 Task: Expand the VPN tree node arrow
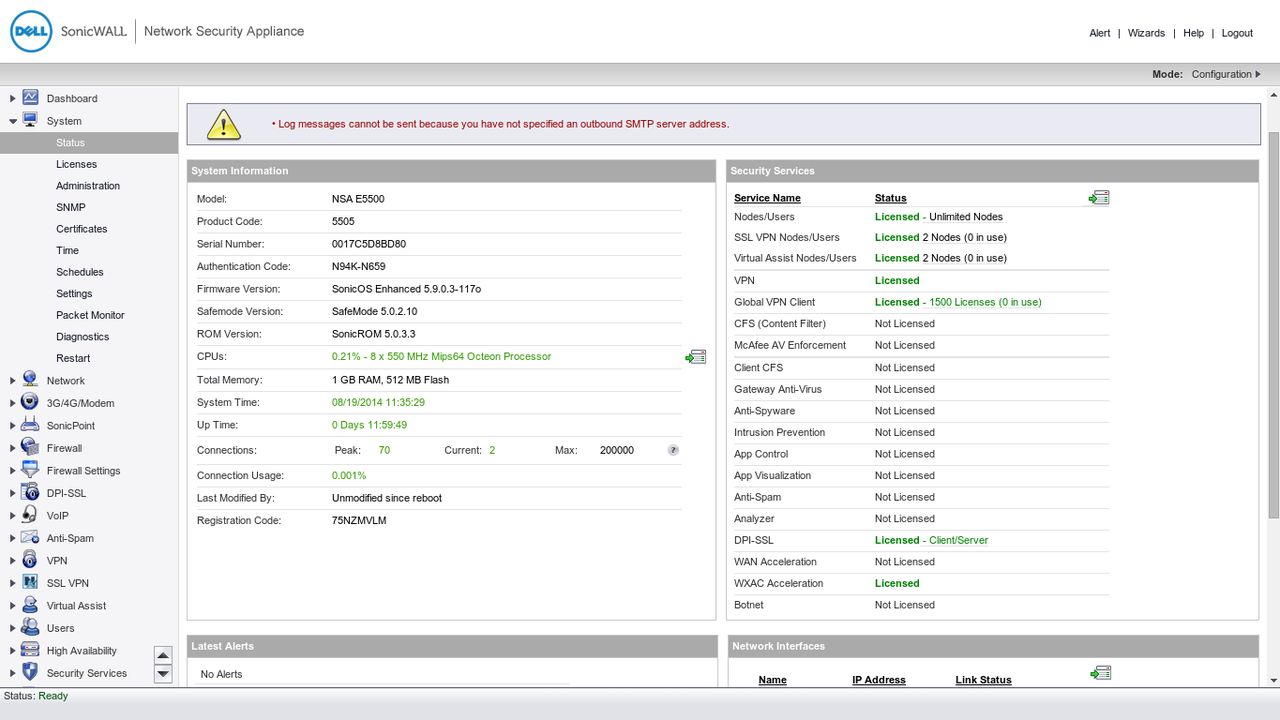pyautogui.click(x=13, y=561)
